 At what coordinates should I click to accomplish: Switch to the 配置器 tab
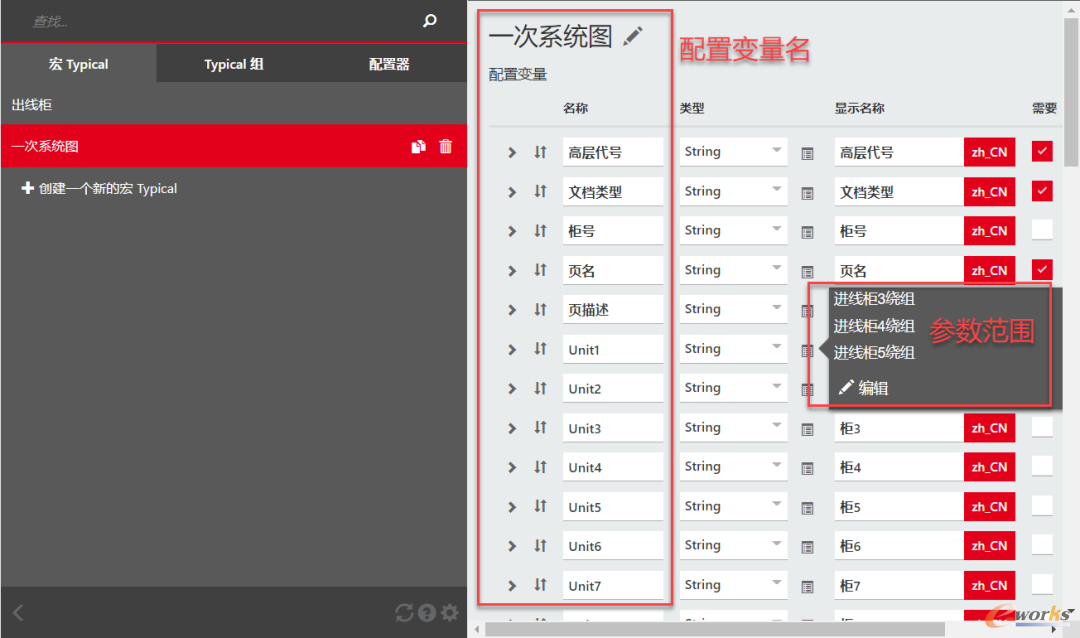point(389,63)
